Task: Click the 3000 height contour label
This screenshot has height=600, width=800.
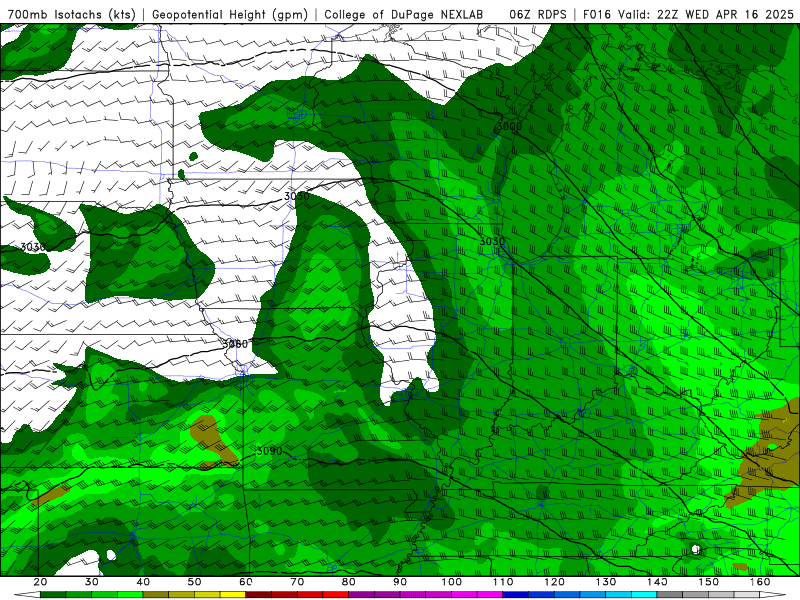Action: (x=509, y=126)
